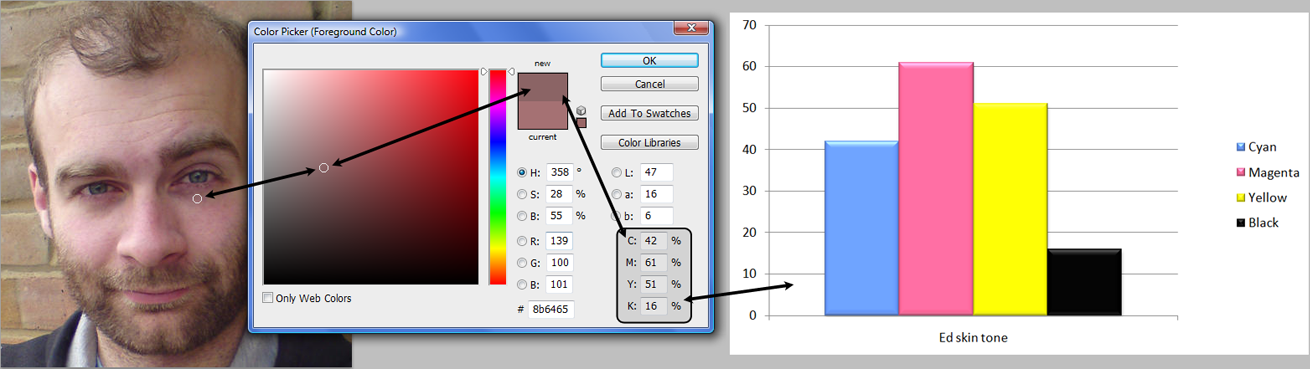
Task: Click the small web-safe color swatch below cube
Action: click(581, 123)
